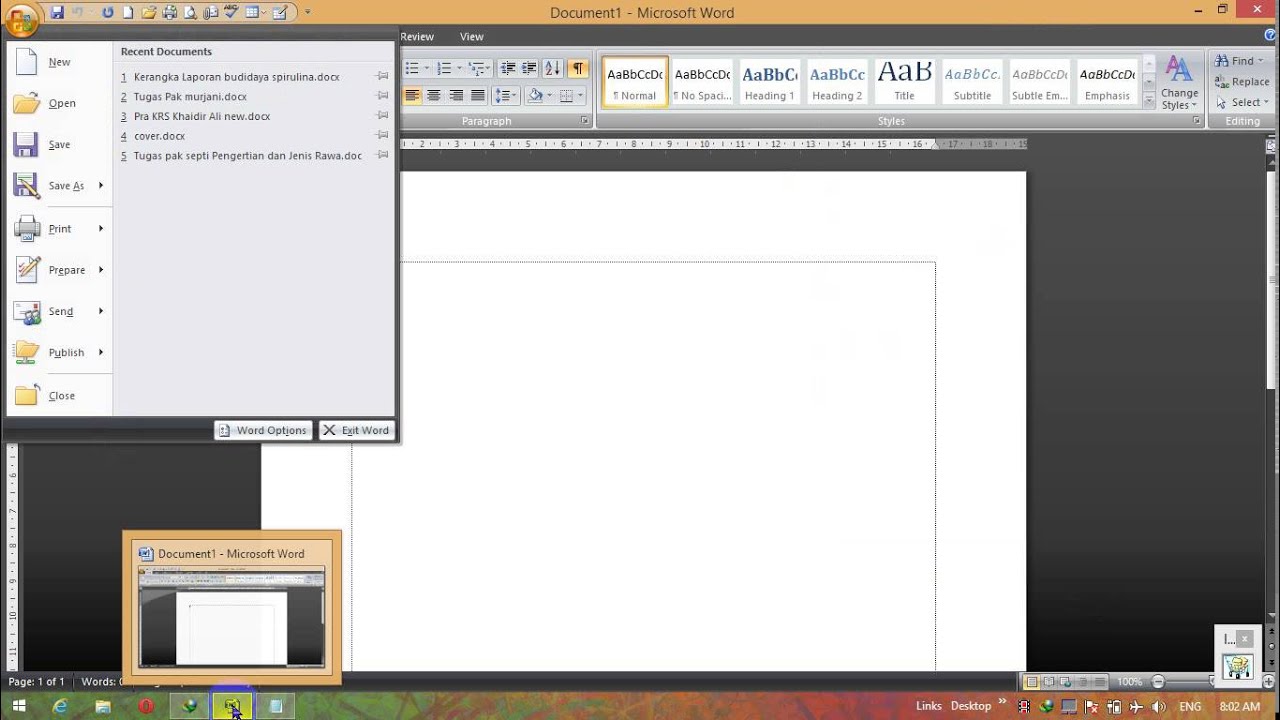Screen dimensions: 1280x720
Task: Apply Heading 1 style
Action: point(769,81)
